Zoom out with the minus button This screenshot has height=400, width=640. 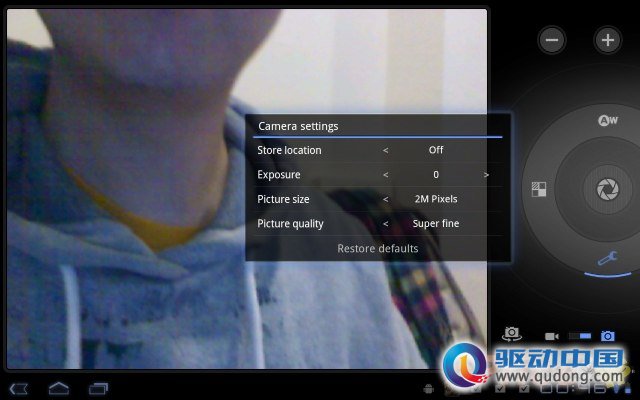coord(552,40)
